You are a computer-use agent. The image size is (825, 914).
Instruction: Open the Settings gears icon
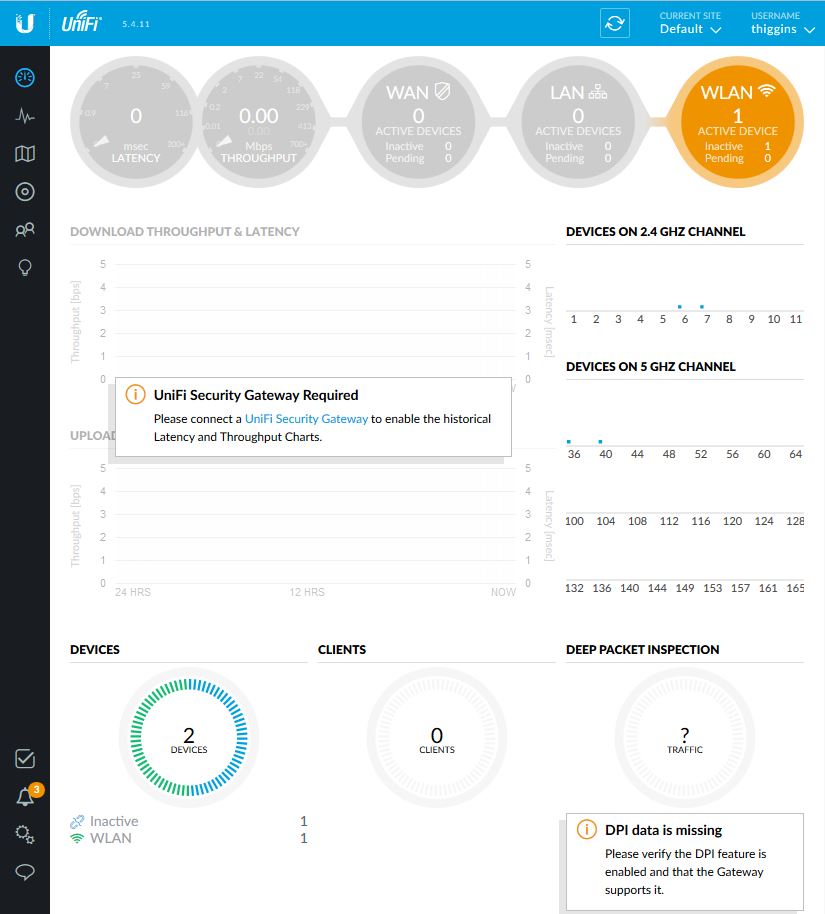click(x=24, y=834)
